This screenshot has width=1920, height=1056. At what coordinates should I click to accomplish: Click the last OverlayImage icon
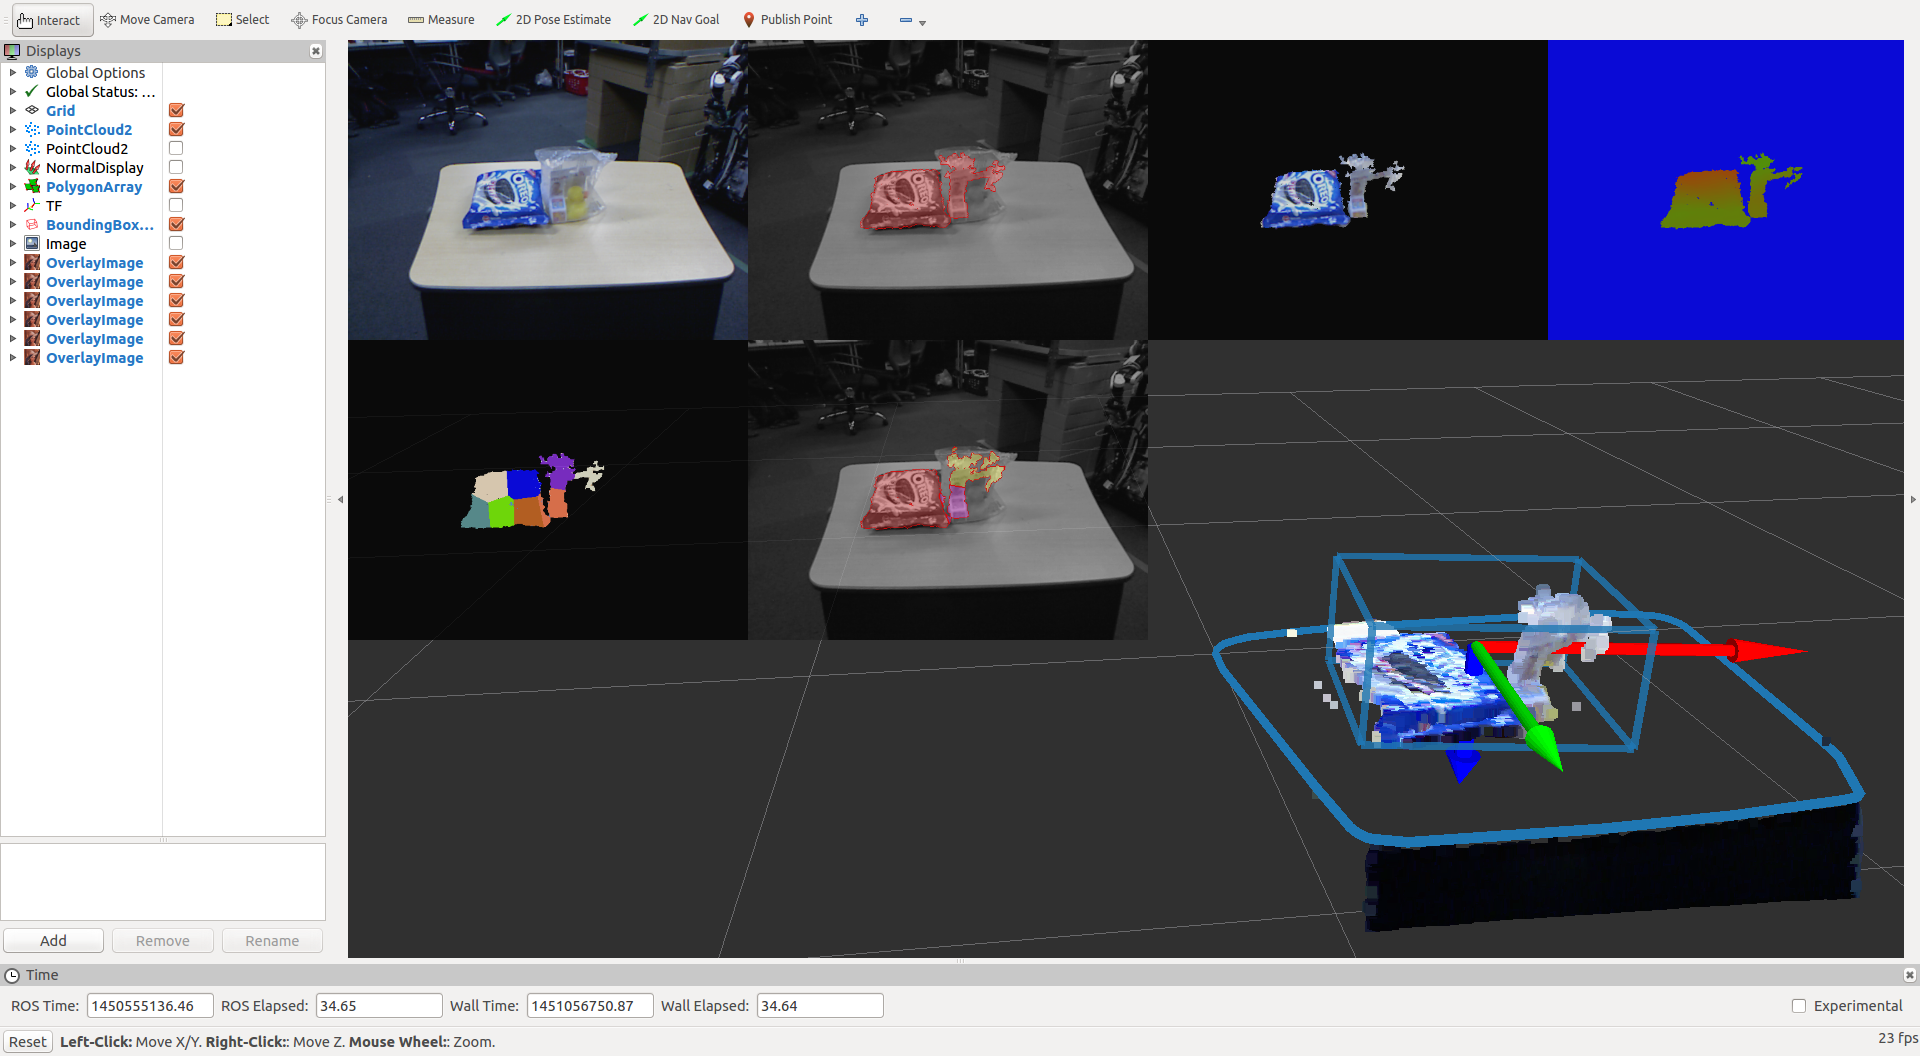click(32, 357)
